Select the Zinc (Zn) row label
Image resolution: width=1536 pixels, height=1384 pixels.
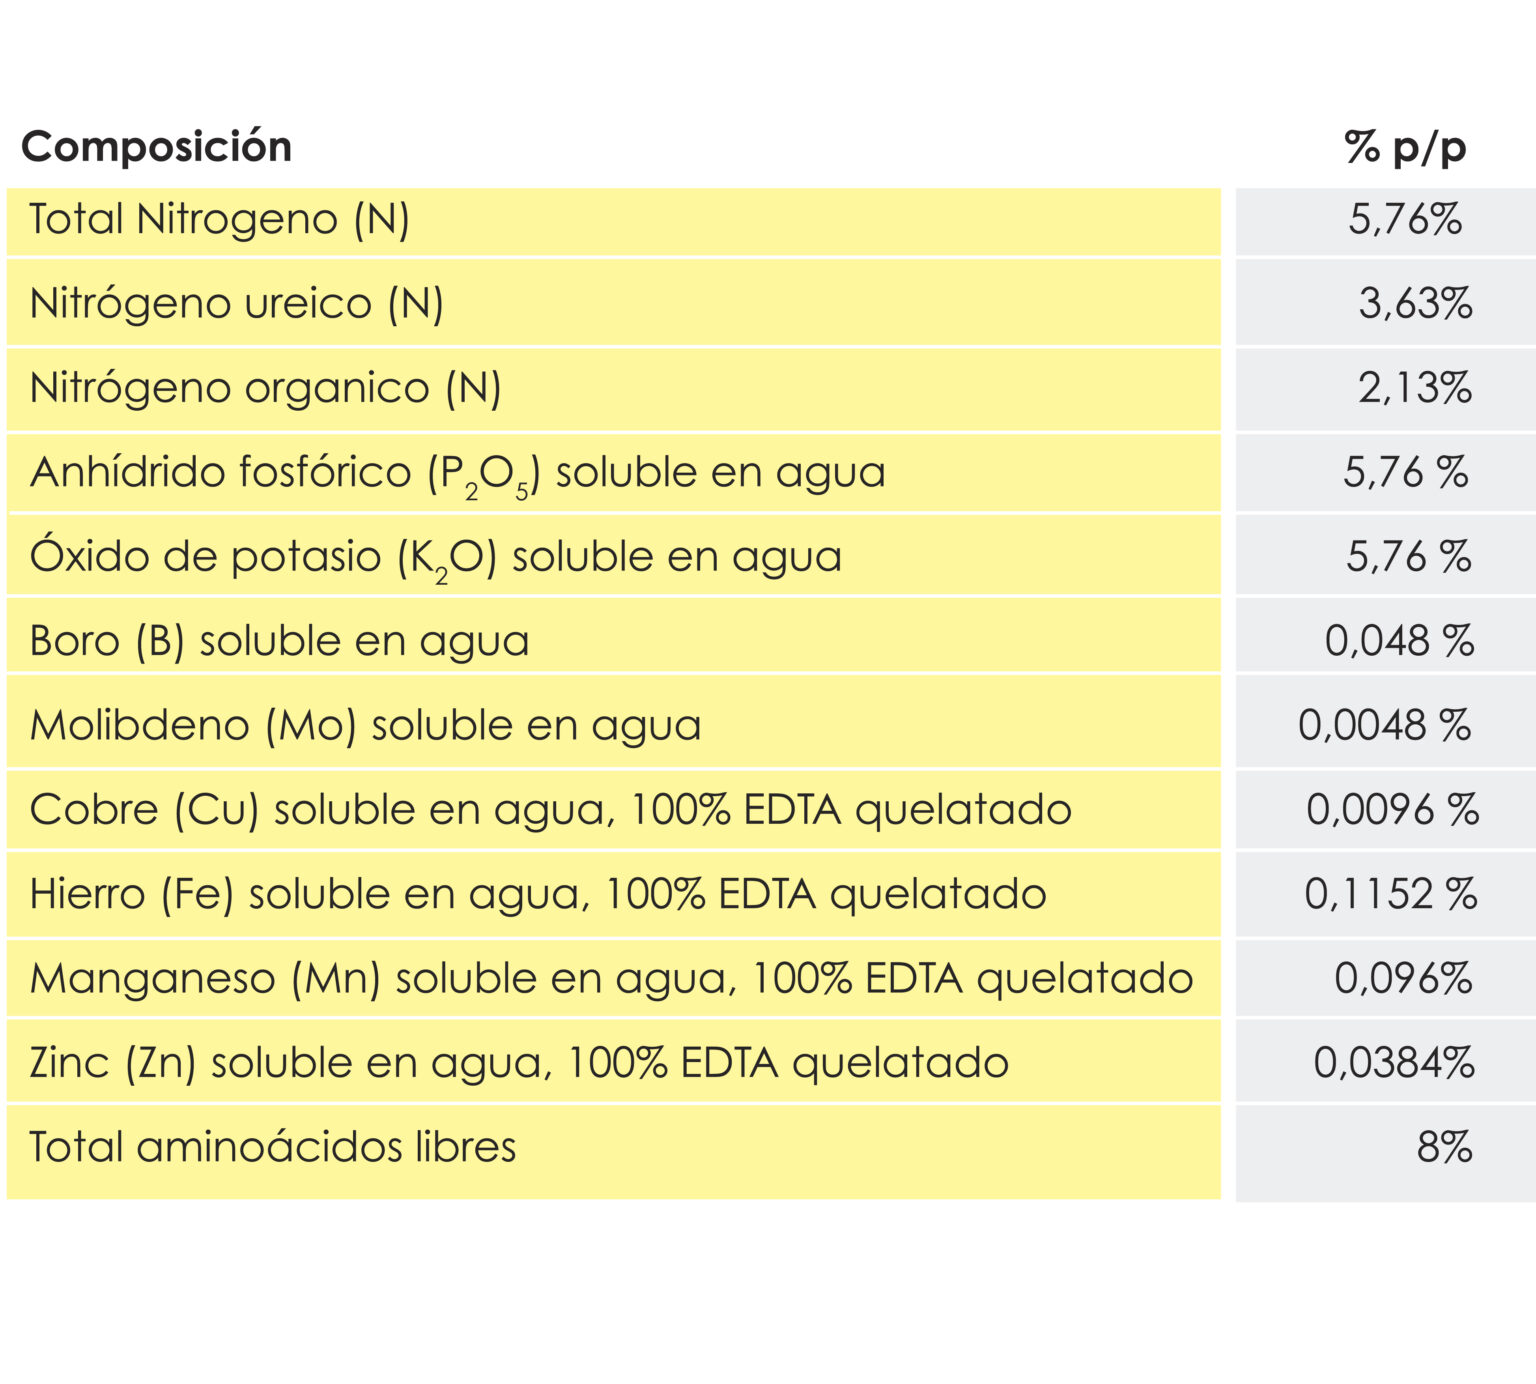coord(519,1063)
